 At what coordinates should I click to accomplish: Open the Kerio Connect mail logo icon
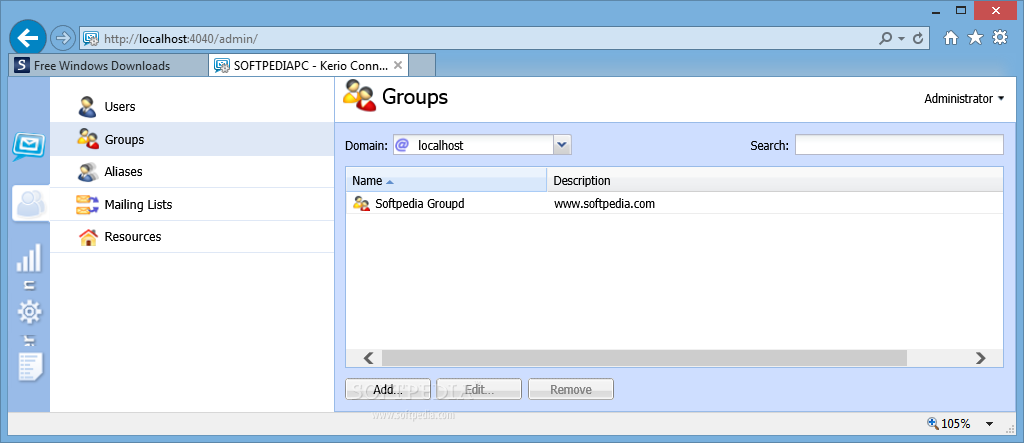point(29,147)
